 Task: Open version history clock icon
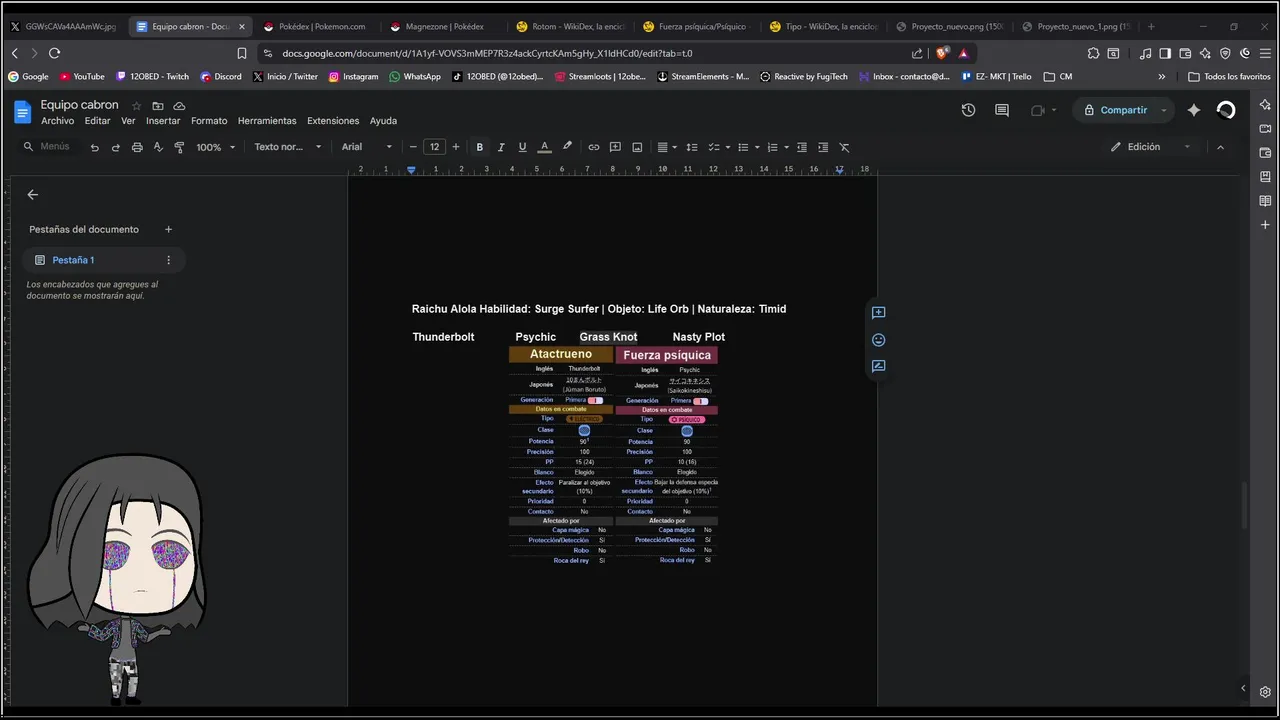point(968,110)
